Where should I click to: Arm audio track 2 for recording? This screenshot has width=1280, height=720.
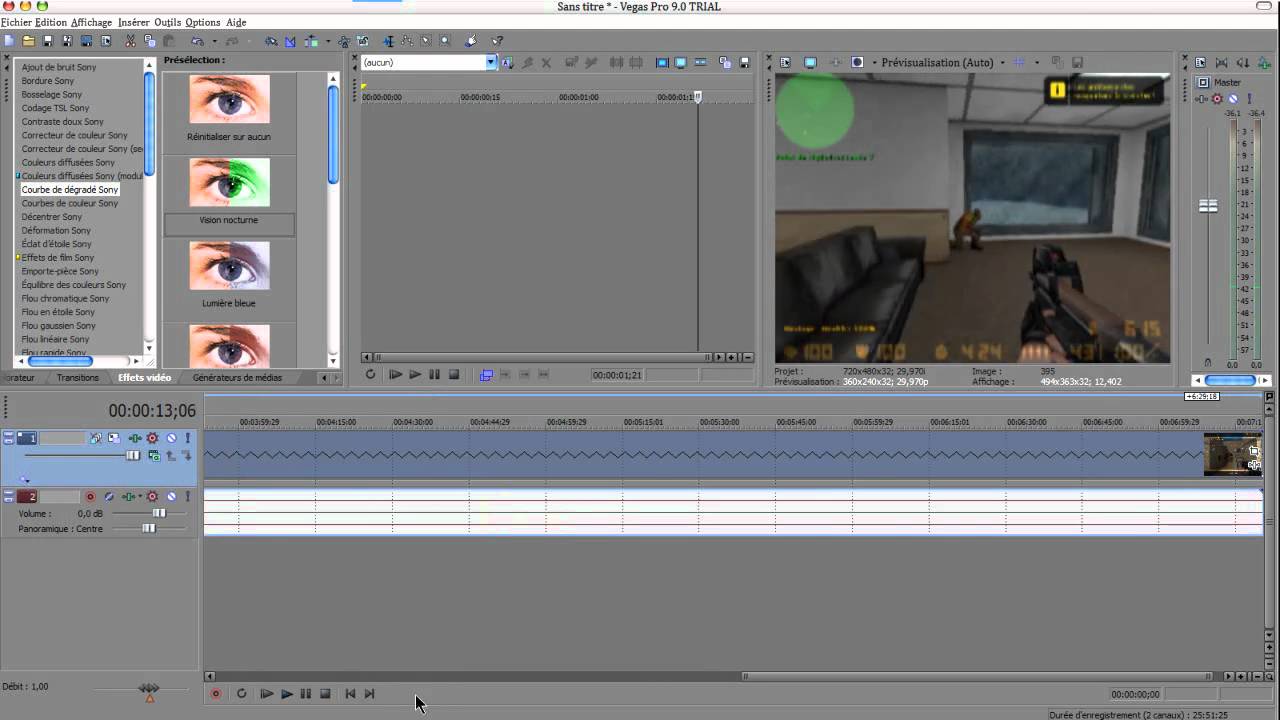90,497
